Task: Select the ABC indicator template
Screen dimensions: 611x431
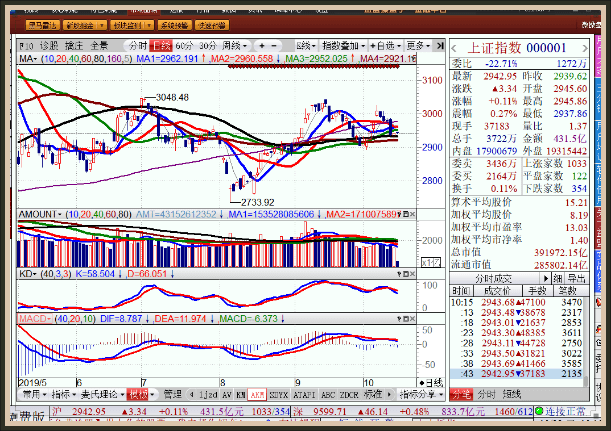Action: tap(328, 395)
